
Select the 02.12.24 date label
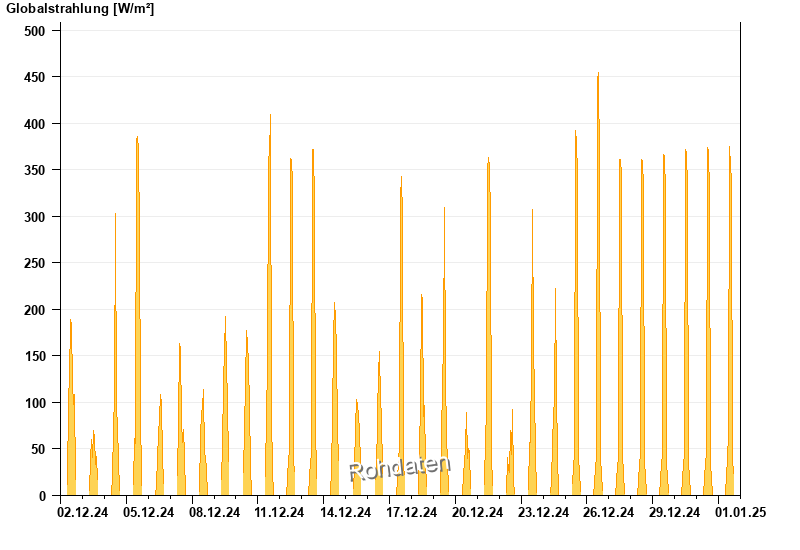[83, 512]
